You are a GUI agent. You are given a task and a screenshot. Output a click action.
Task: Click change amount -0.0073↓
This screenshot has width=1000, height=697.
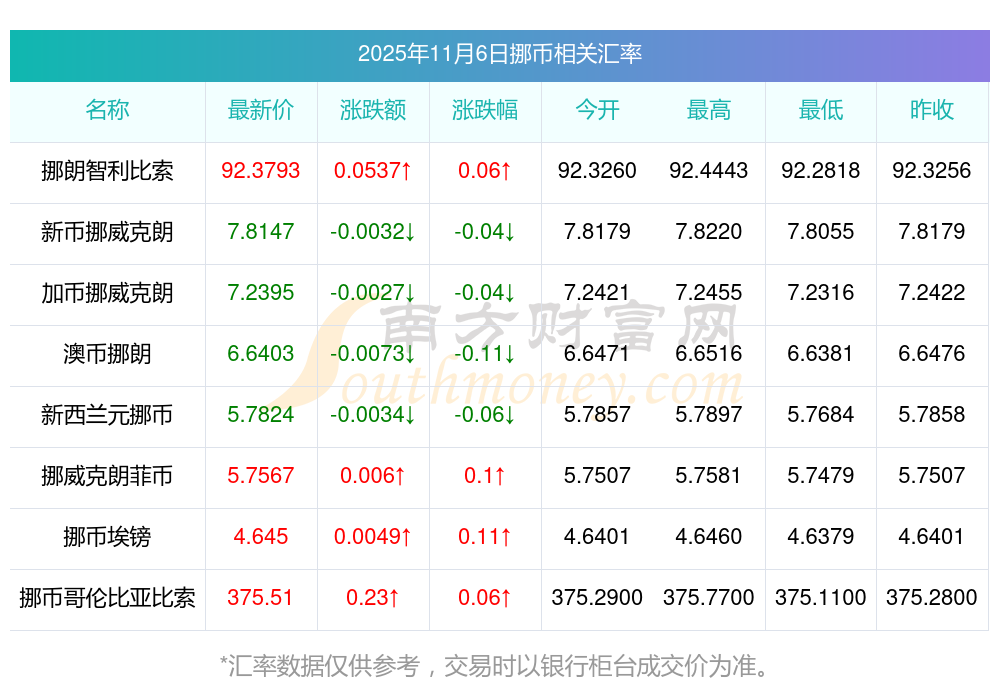(x=372, y=353)
